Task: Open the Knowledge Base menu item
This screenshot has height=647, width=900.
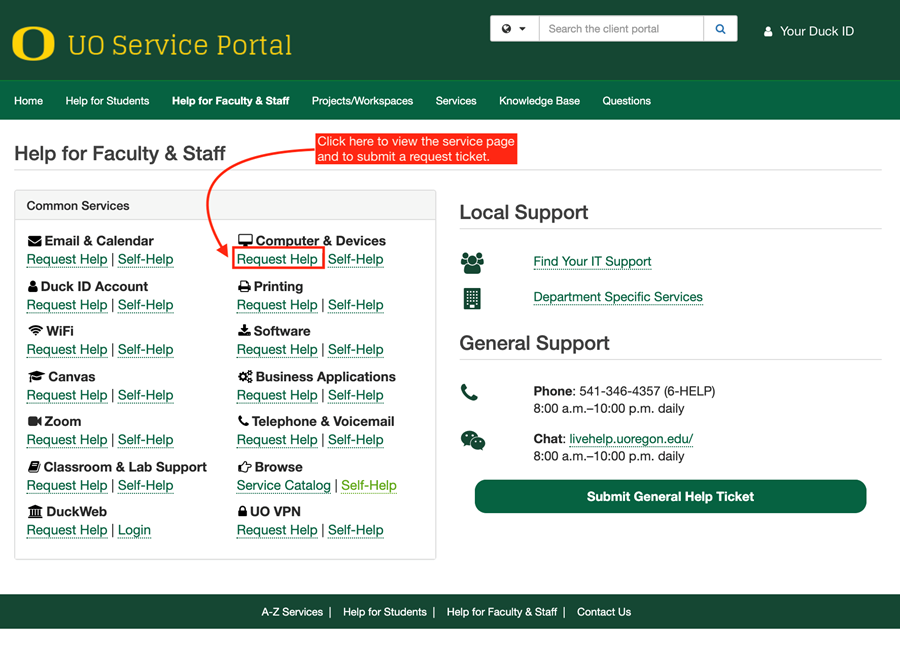Action: tap(540, 100)
